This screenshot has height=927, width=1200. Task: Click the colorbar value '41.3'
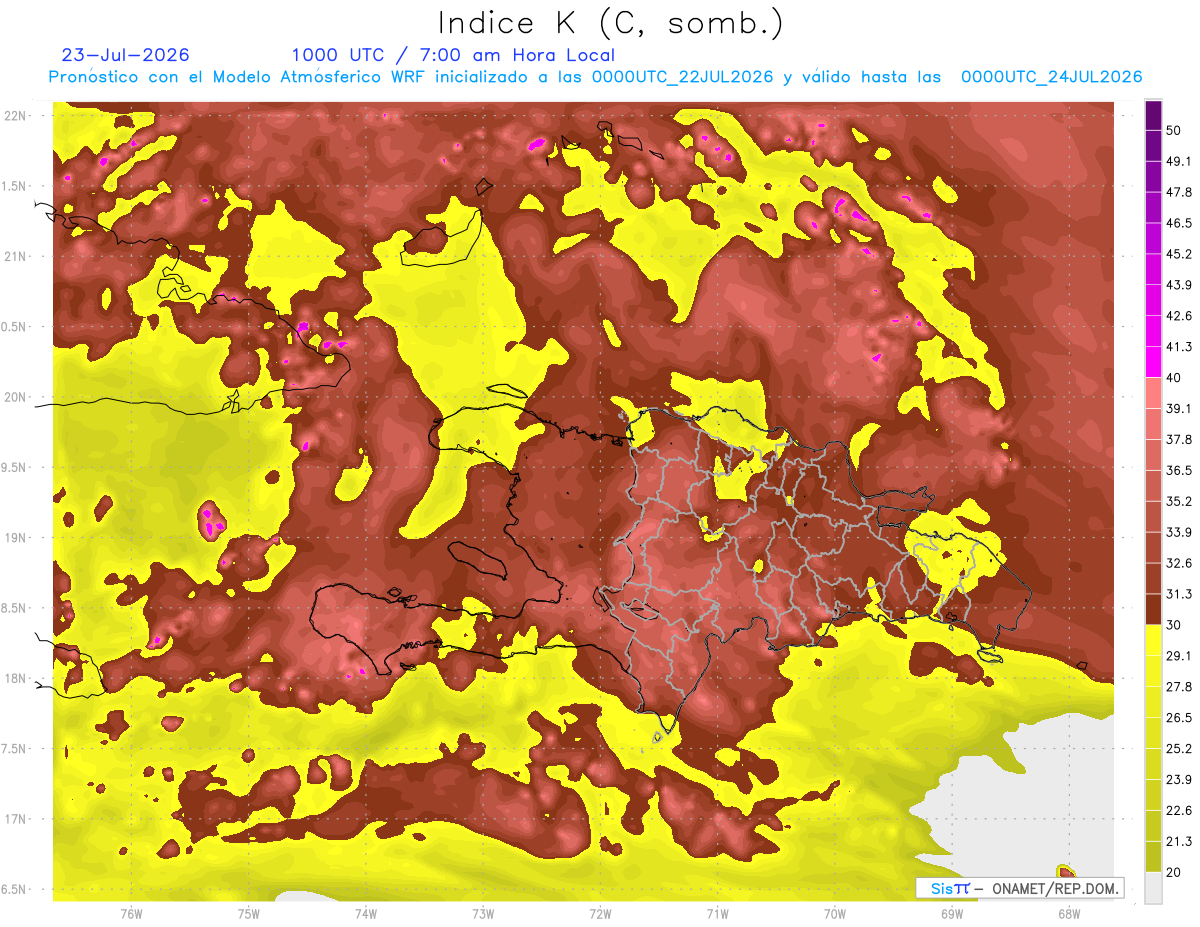[x=1178, y=347]
